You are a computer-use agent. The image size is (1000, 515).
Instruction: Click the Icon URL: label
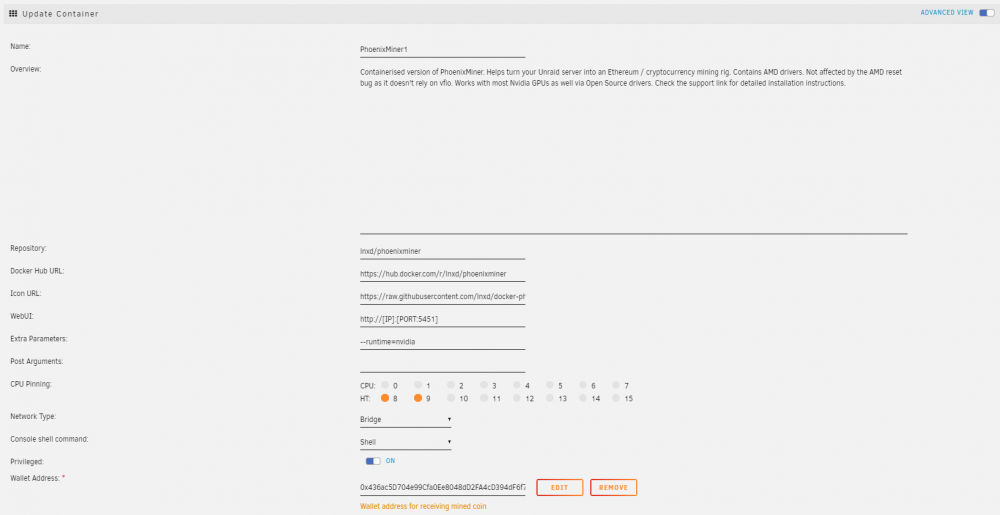click(x=26, y=293)
